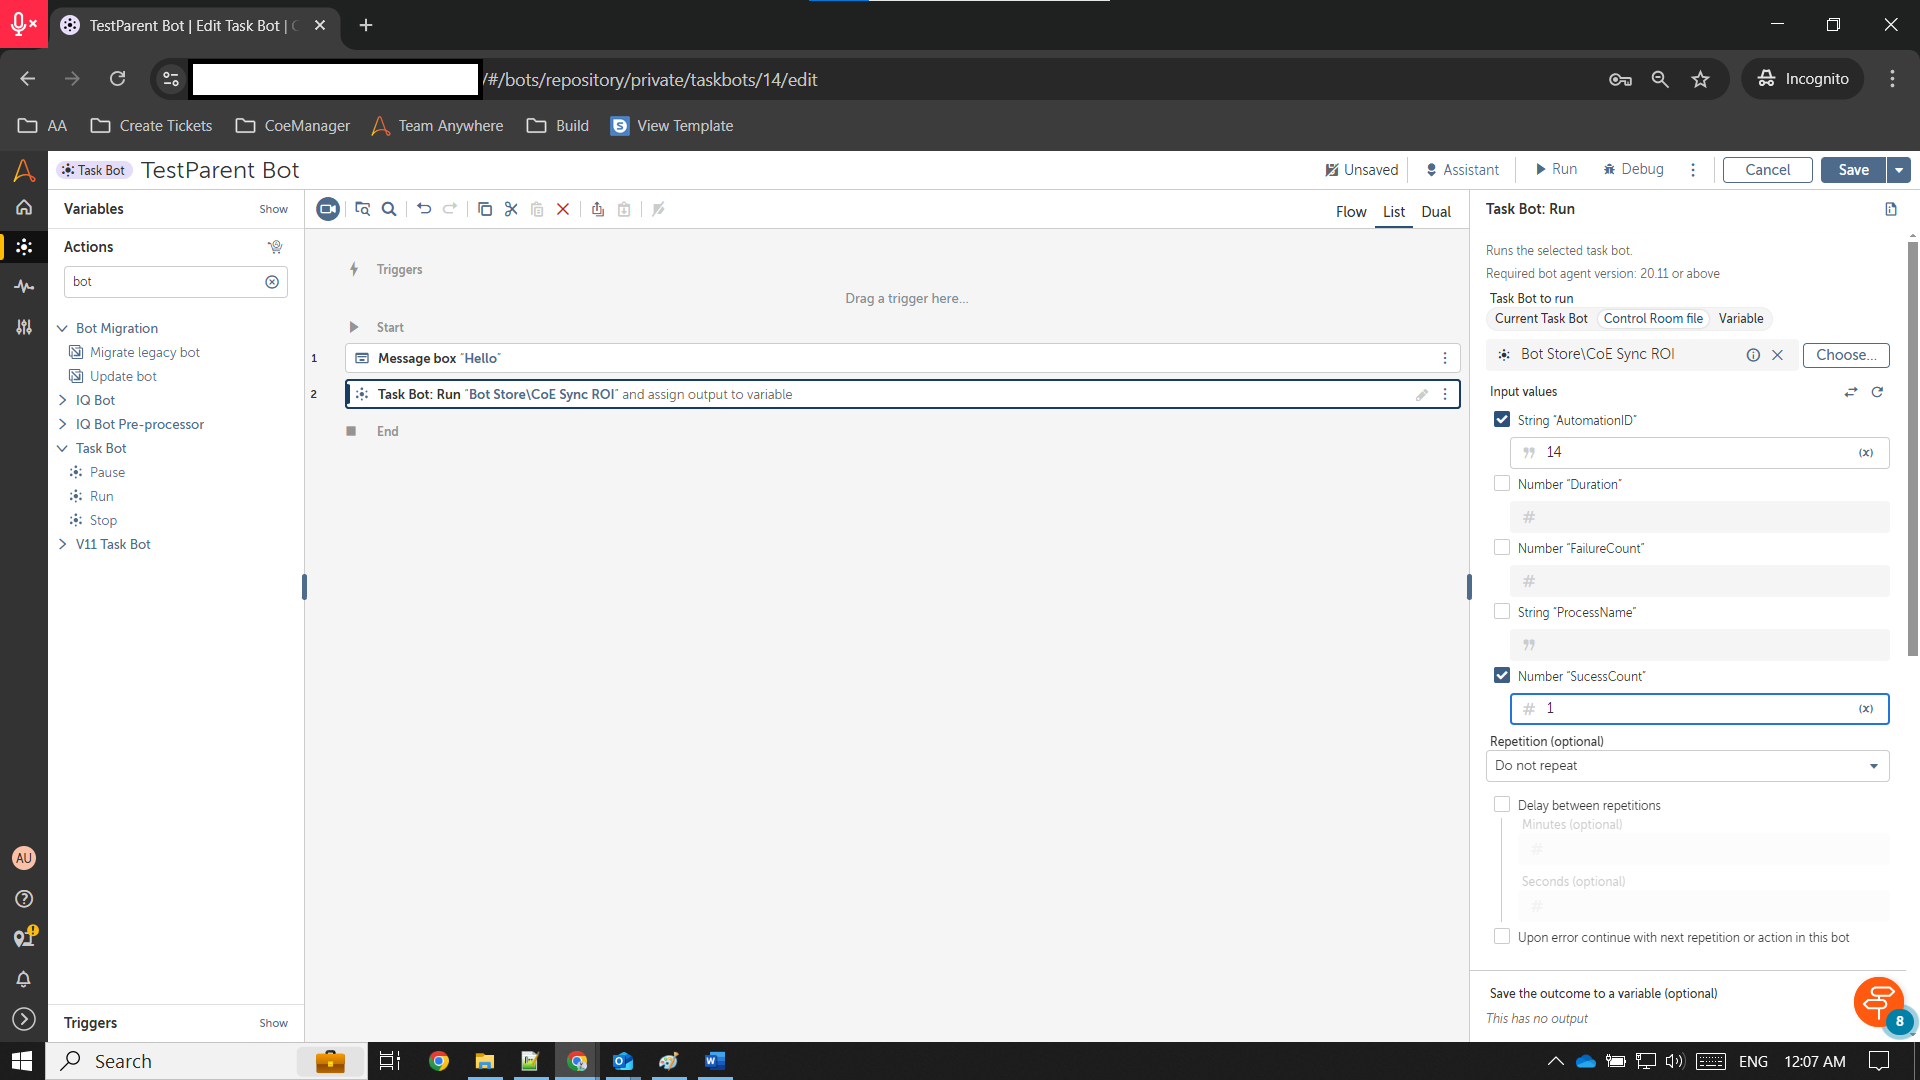Screen dimensions: 1920x1080
Task: Open the Automation sidebar icon
Action: 24,246
